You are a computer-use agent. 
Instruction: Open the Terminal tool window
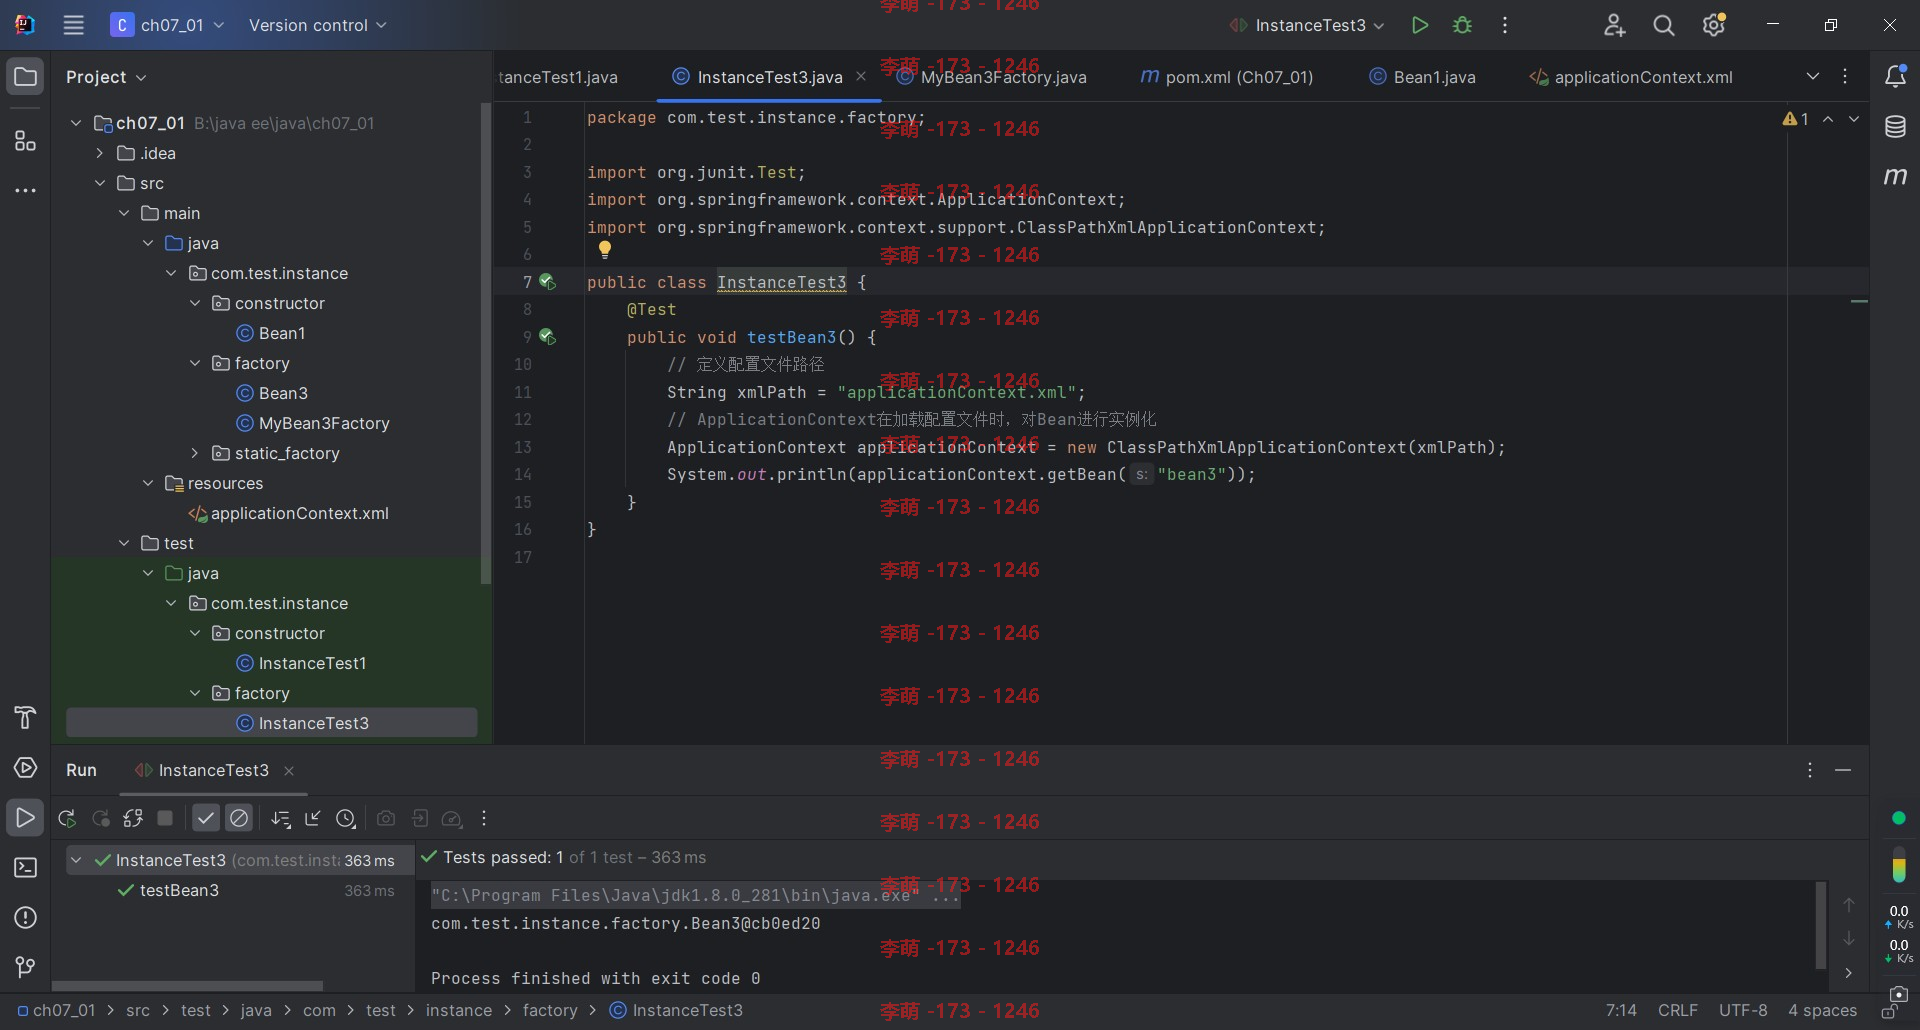pos(25,868)
